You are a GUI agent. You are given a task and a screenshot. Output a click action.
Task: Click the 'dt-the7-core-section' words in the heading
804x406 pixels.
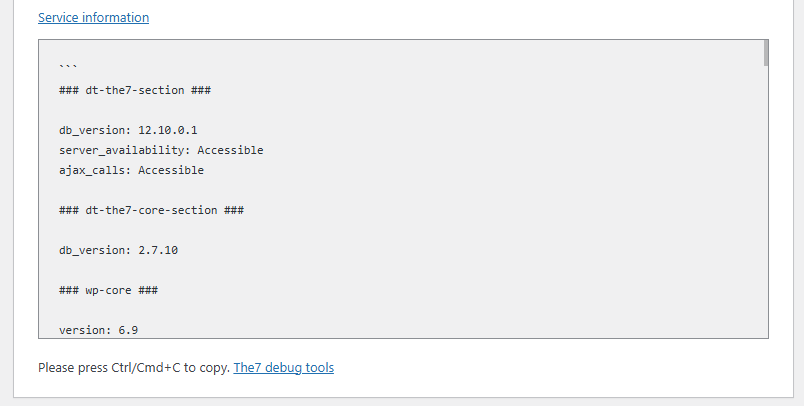tap(152, 210)
